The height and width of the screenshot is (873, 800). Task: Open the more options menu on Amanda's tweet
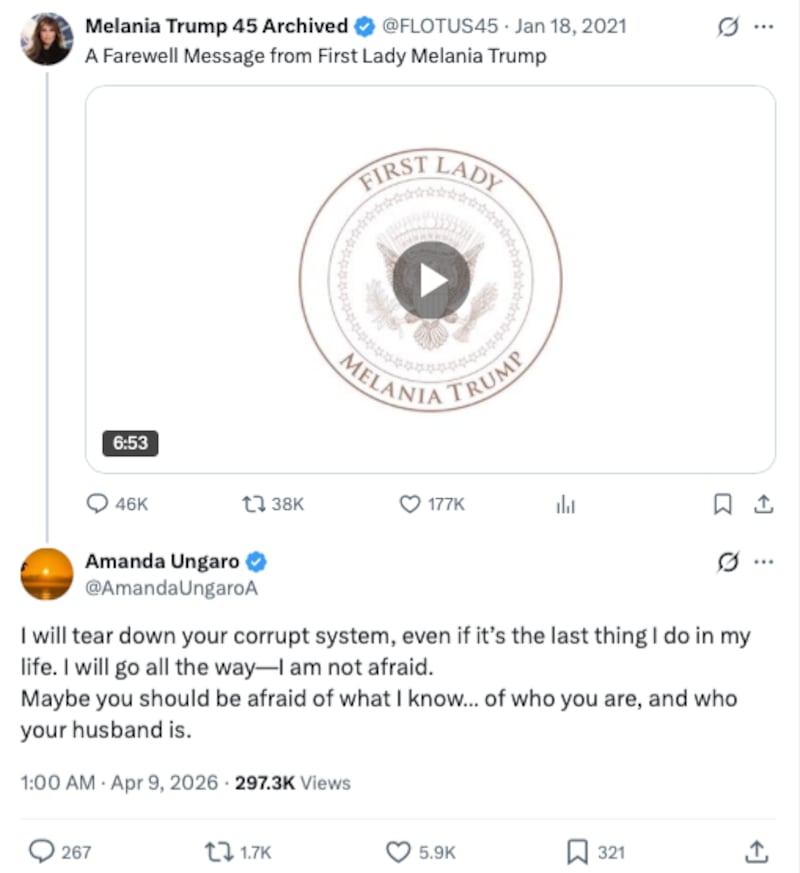(x=764, y=561)
